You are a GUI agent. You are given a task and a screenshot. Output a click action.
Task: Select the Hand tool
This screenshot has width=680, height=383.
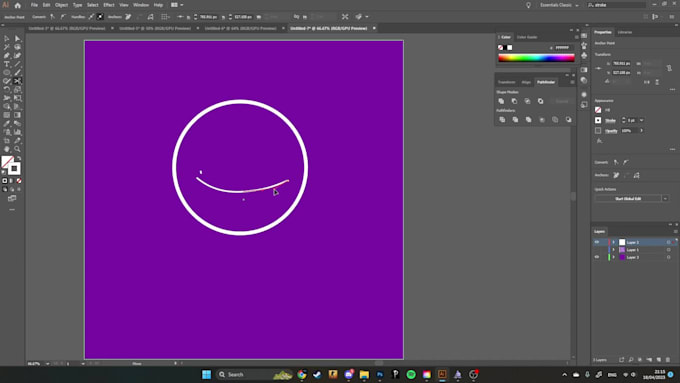pyautogui.click(x=7, y=149)
